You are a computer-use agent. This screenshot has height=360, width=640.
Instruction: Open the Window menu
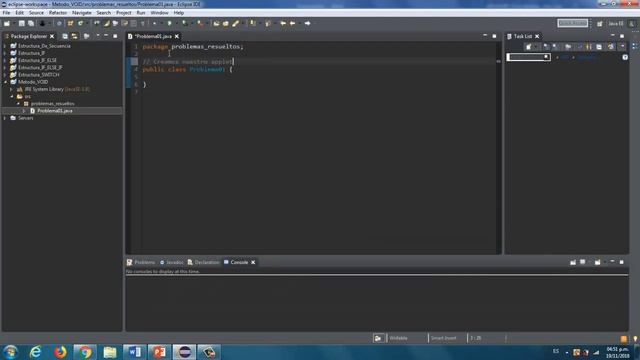tap(159, 13)
